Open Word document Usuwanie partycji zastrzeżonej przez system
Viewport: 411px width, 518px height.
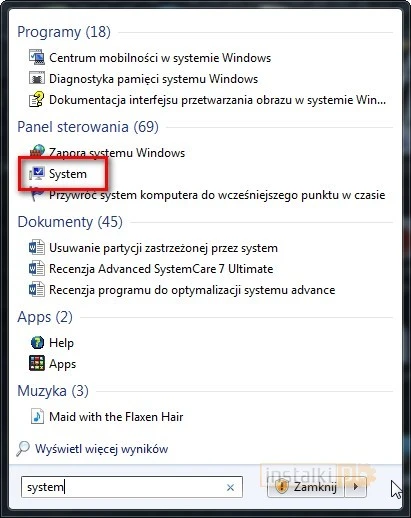[153, 248]
